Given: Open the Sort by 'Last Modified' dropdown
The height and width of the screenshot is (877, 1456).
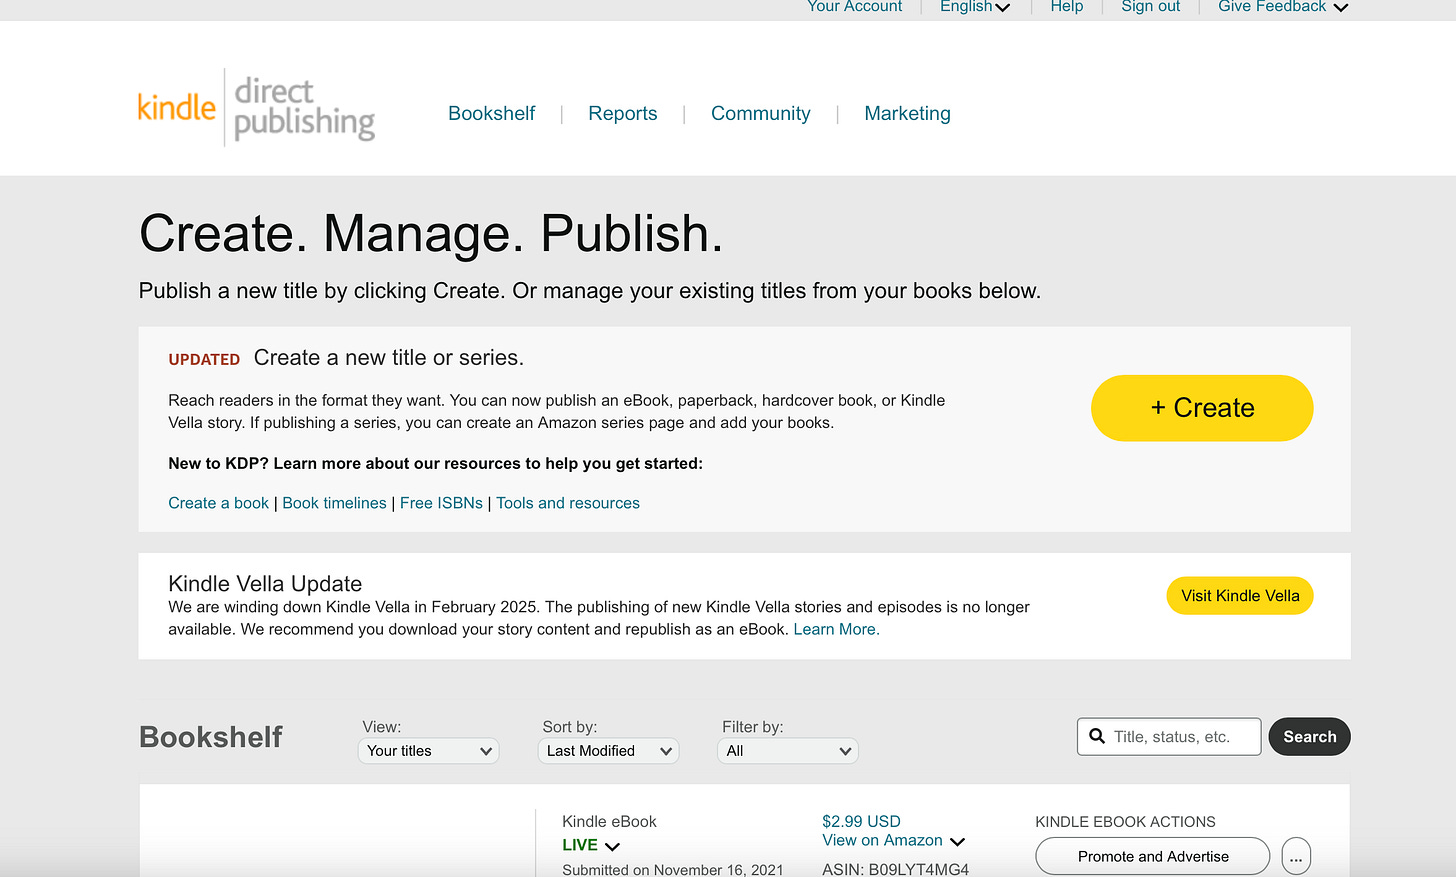Looking at the screenshot, I should tap(608, 751).
